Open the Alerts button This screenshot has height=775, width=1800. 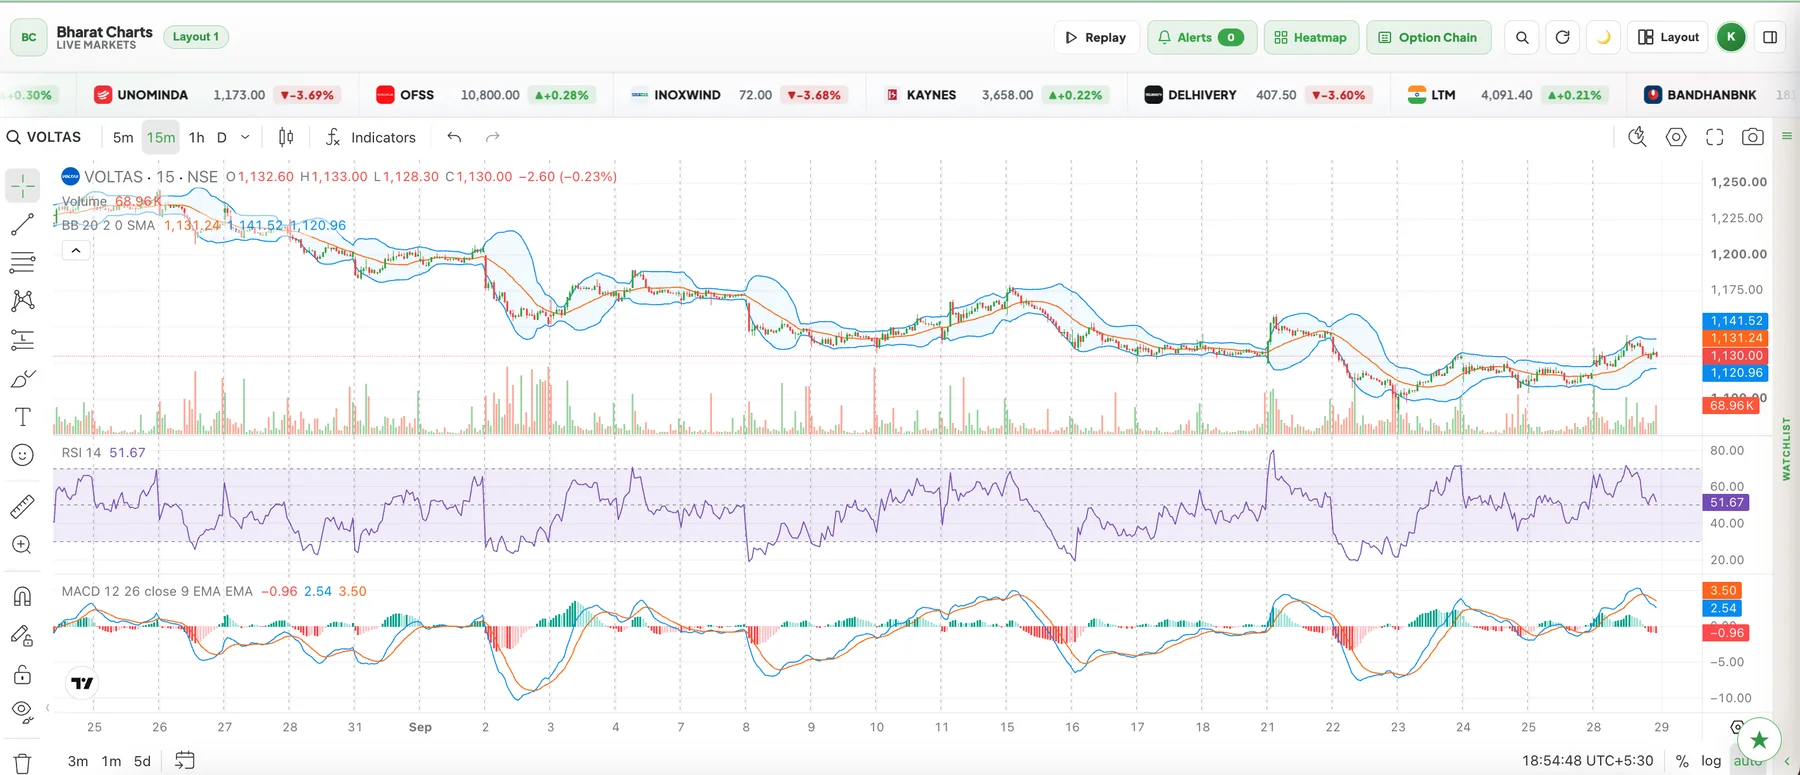(1201, 37)
